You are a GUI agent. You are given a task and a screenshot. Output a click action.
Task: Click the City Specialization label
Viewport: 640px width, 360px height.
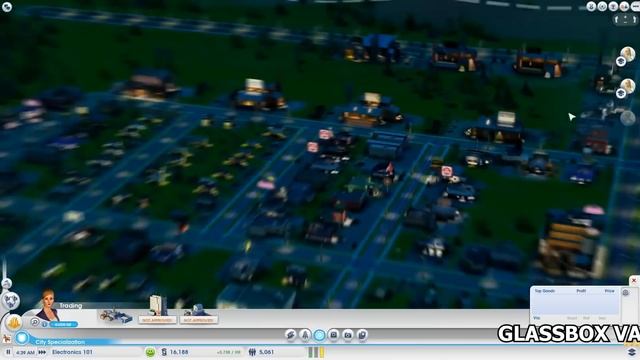(x=60, y=342)
